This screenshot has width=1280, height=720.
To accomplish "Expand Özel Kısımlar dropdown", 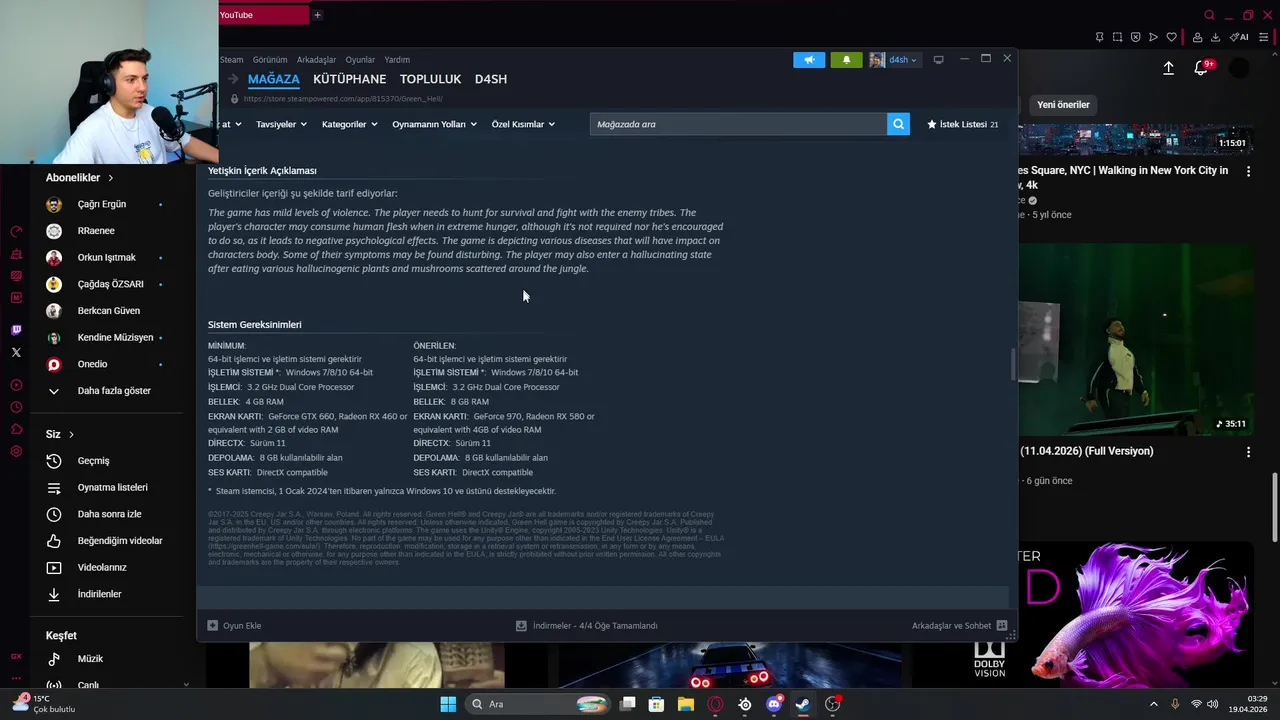I will tap(523, 124).
